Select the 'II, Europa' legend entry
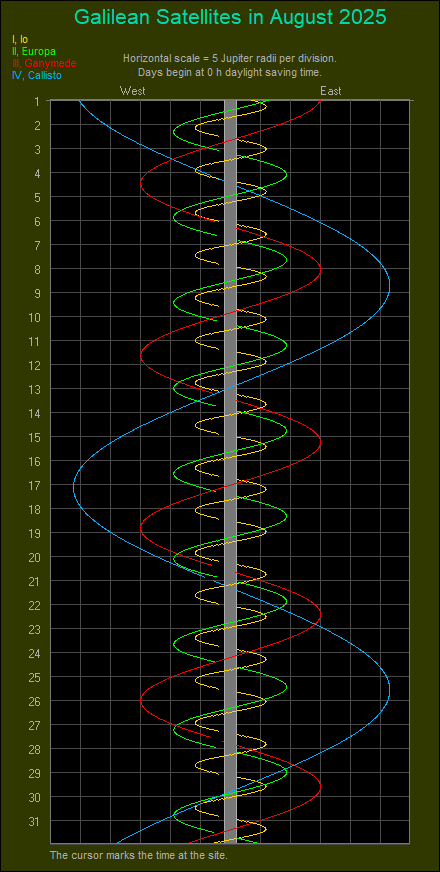Image resolution: width=440 pixels, height=872 pixels. tap(33, 51)
